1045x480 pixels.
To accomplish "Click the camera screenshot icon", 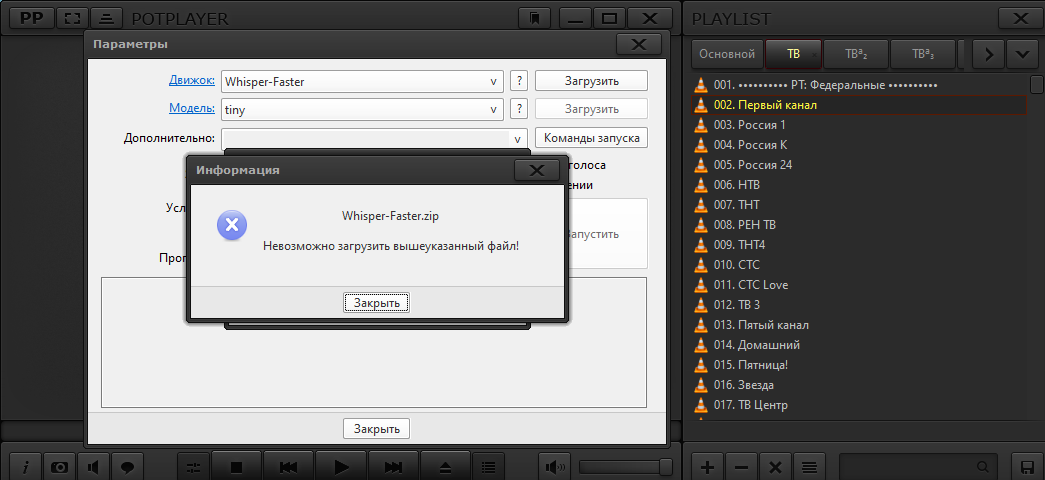I will coord(60,466).
